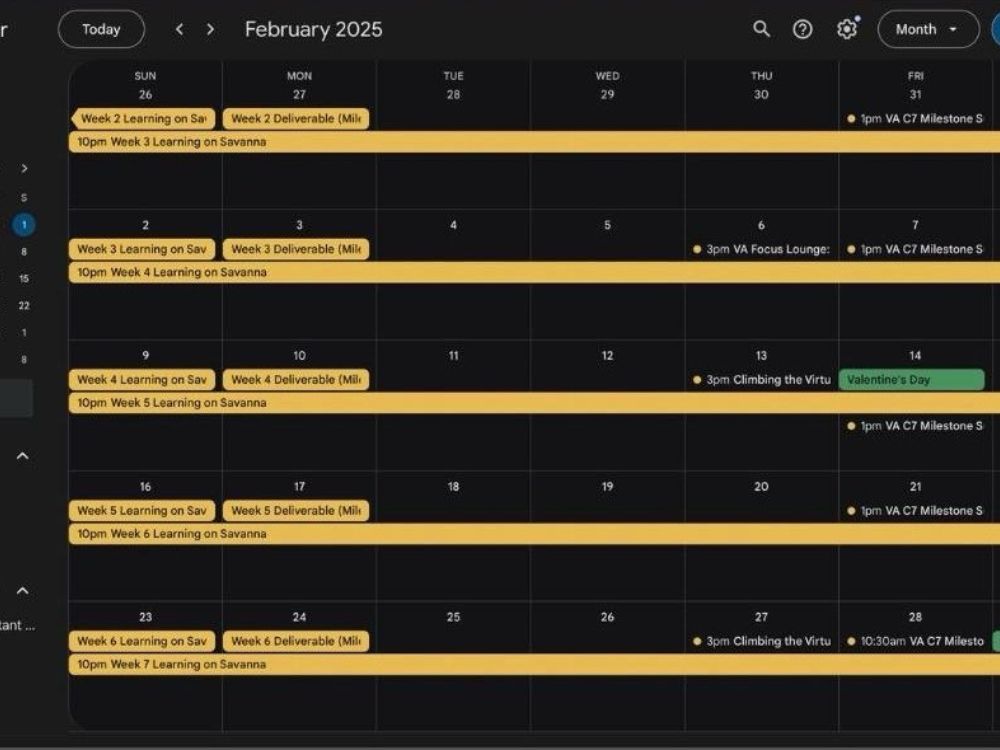Open 10pm Week 4 Learning on Savanna bar

(x=534, y=272)
